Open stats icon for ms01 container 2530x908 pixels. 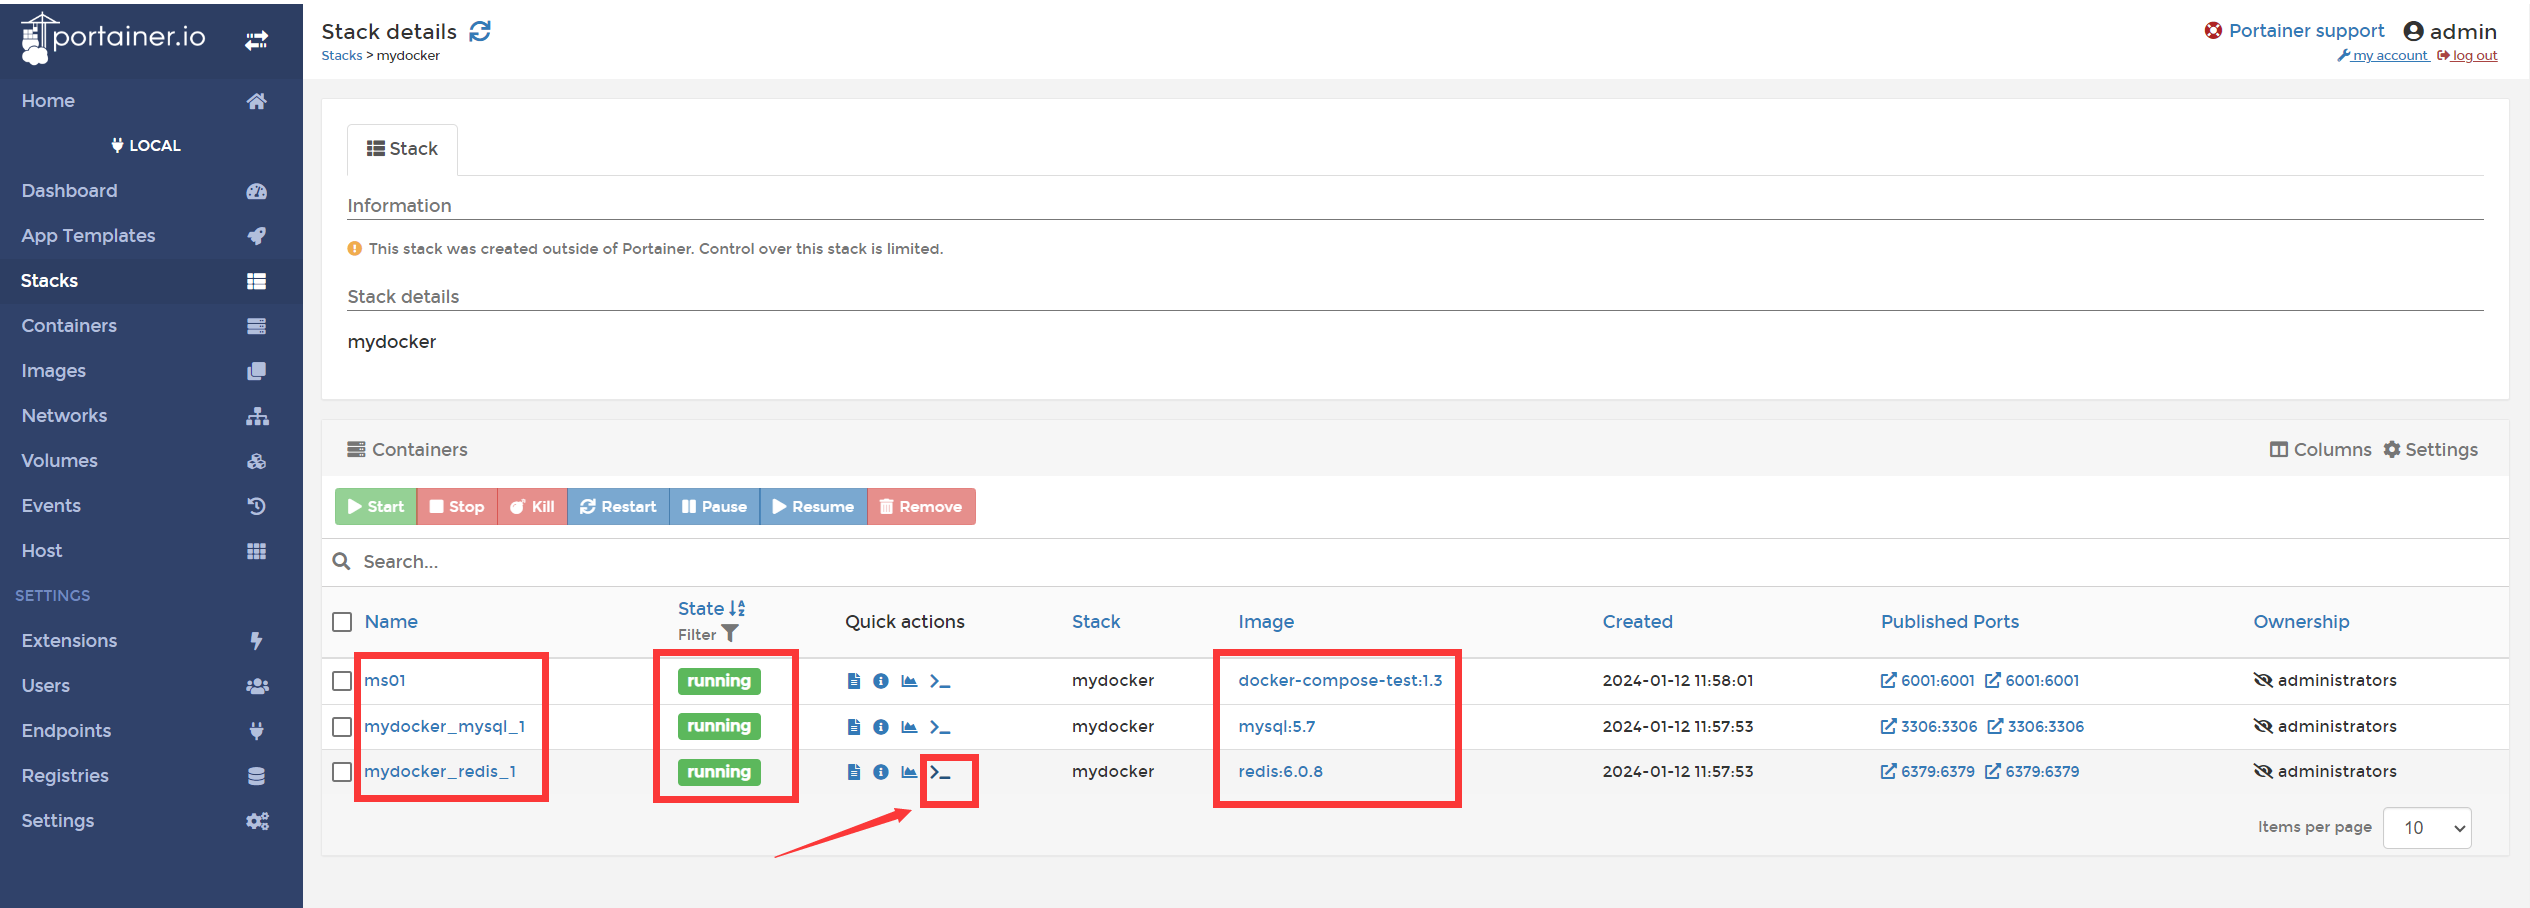(x=909, y=681)
